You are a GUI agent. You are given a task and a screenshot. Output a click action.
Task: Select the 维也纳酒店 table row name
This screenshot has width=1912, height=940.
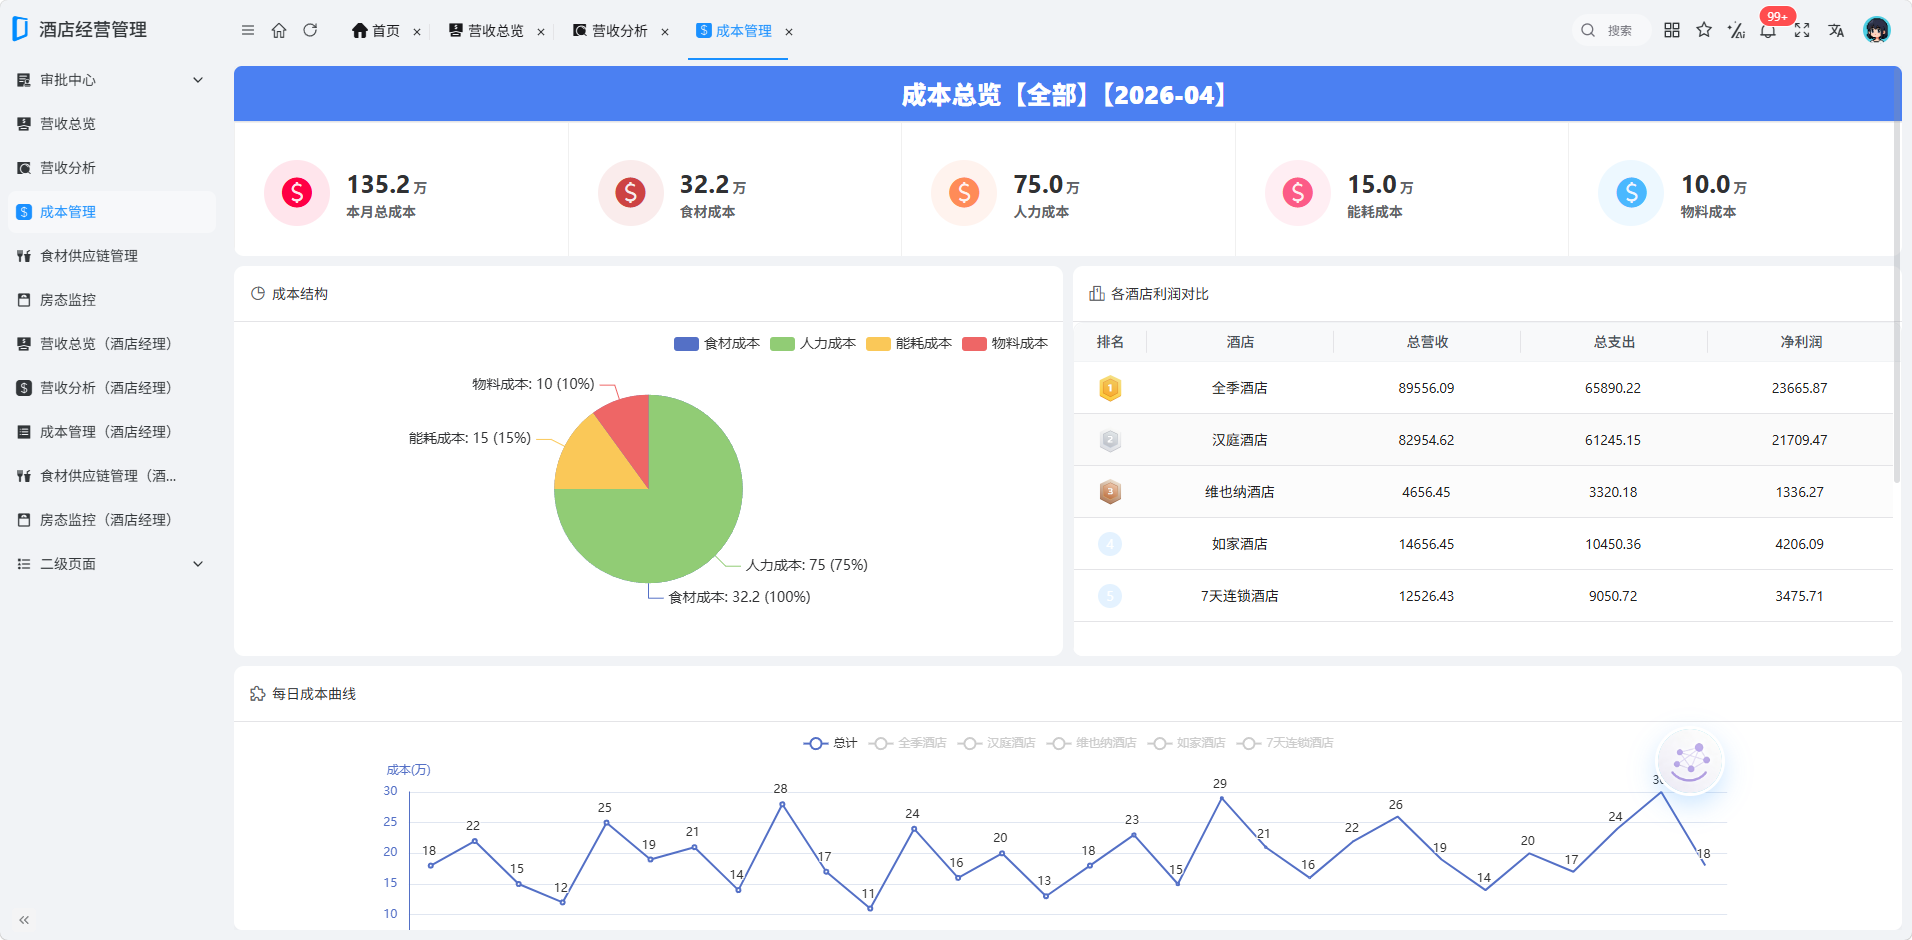pyautogui.click(x=1239, y=492)
